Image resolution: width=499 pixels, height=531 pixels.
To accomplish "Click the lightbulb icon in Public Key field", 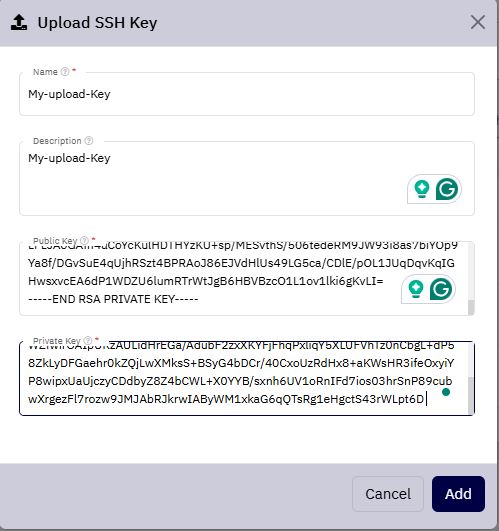I will coord(416,289).
